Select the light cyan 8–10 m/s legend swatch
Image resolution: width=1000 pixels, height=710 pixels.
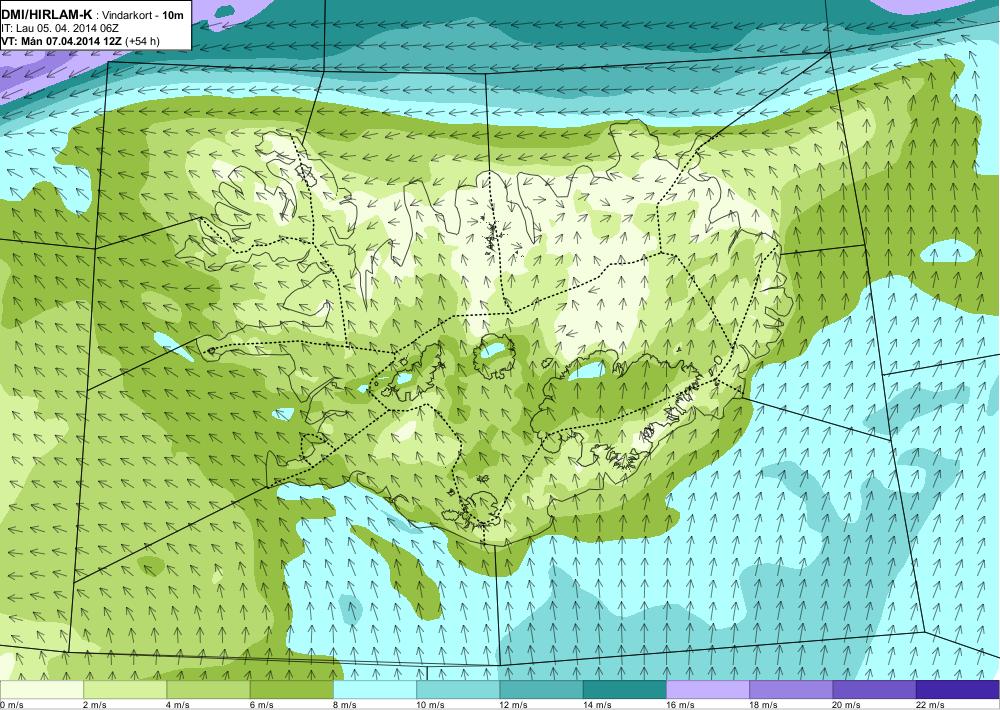pyautogui.click(x=375, y=690)
